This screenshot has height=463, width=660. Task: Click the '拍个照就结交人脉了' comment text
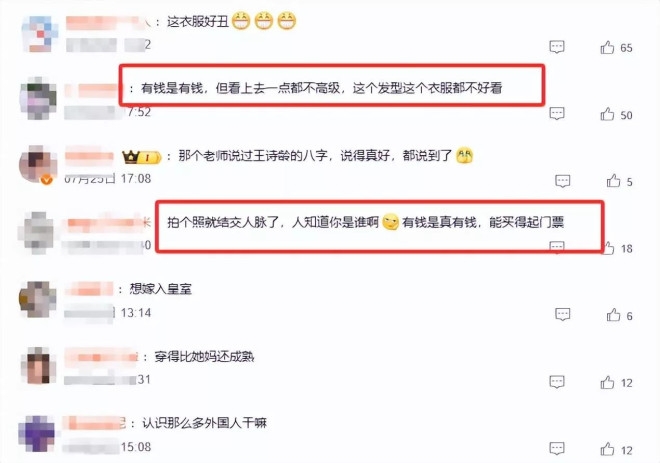[365, 222]
